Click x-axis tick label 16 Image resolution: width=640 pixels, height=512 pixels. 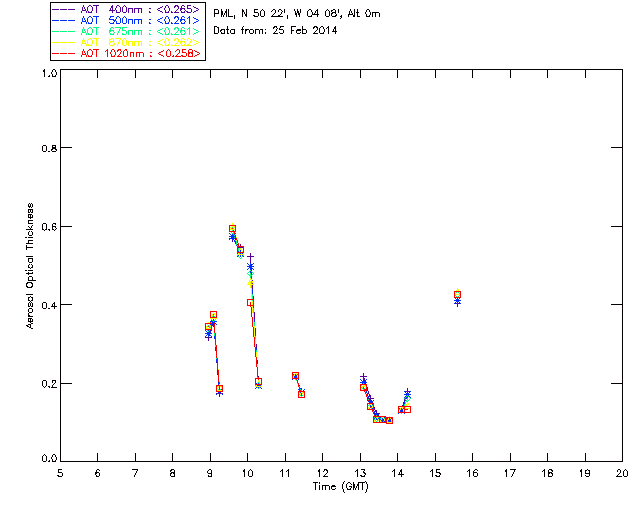[x=473, y=473]
